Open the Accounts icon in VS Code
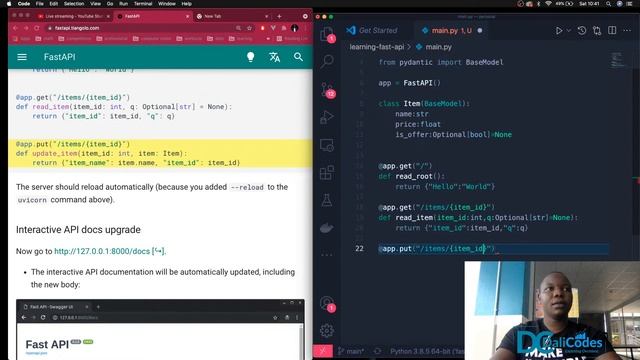 click(327, 304)
